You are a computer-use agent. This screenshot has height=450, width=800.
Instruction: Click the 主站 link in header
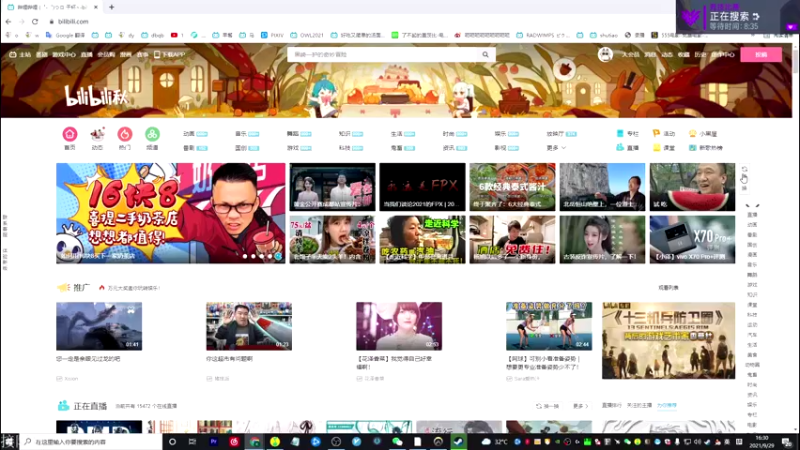click(x=20, y=55)
